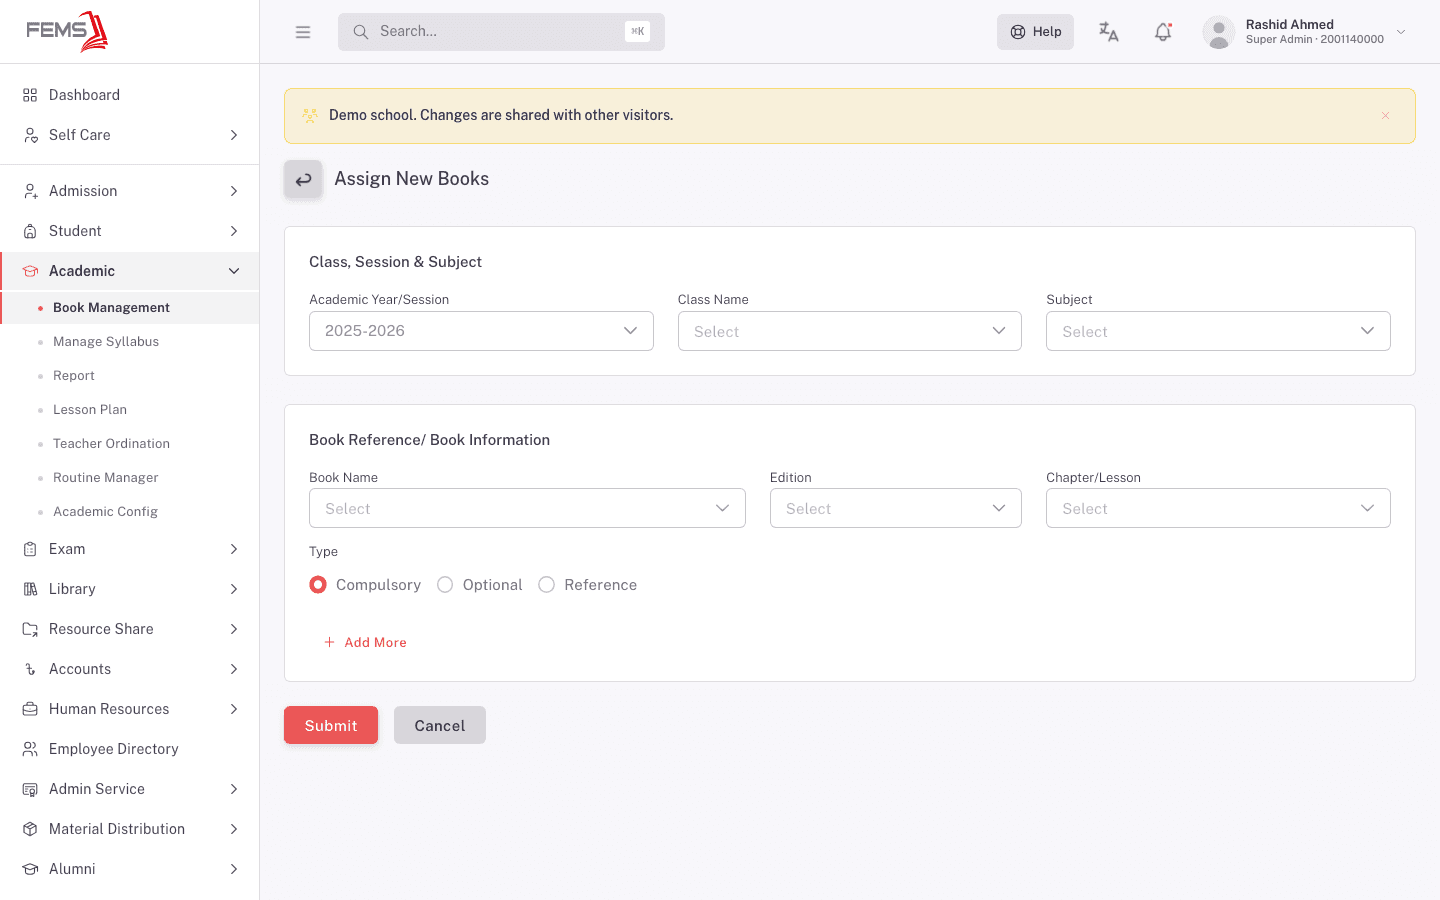The width and height of the screenshot is (1440, 900).
Task: Click the Exam clipboard icon
Action: 30,549
